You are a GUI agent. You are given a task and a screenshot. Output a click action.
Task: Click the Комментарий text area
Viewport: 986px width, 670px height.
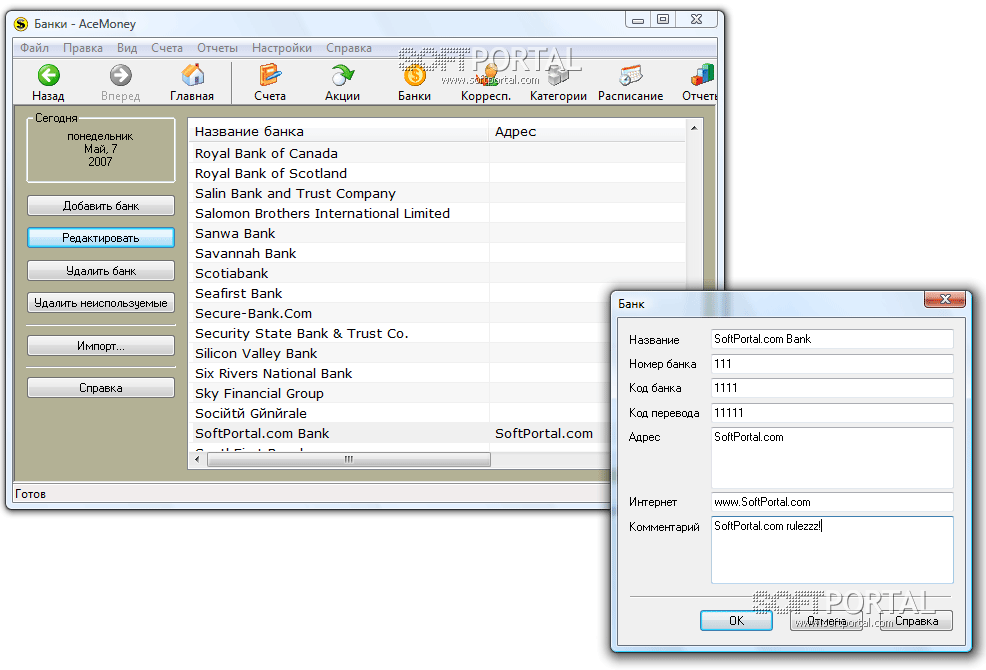point(833,550)
